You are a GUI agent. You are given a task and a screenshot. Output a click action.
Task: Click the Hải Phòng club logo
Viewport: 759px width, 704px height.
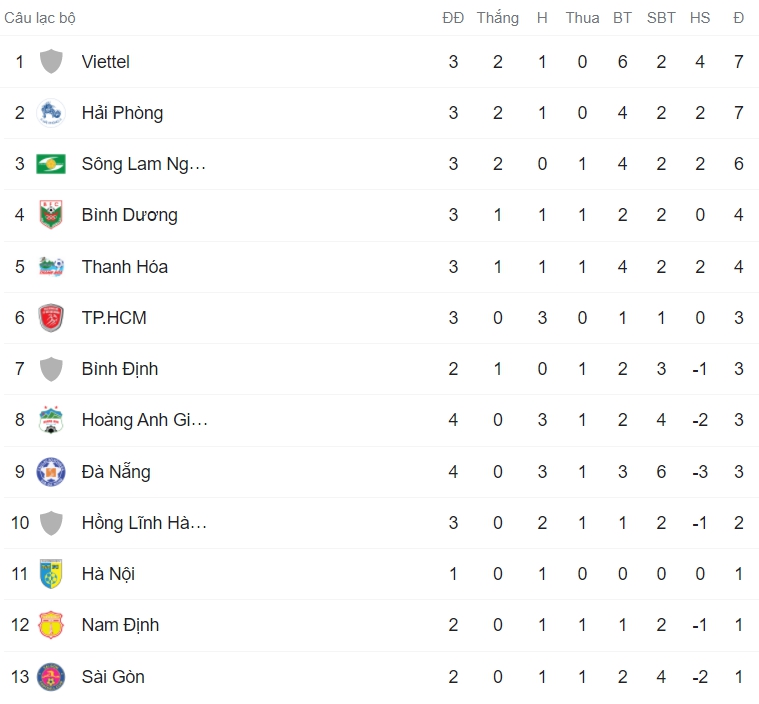[51, 113]
